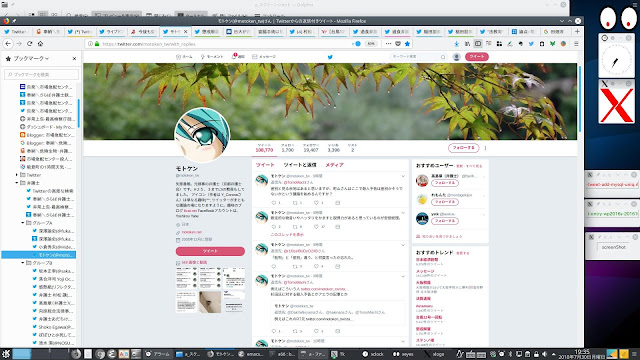Open Twitter メッセージ messages
This screenshot has width=640, height=360.
pyautogui.click(x=264, y=57)
